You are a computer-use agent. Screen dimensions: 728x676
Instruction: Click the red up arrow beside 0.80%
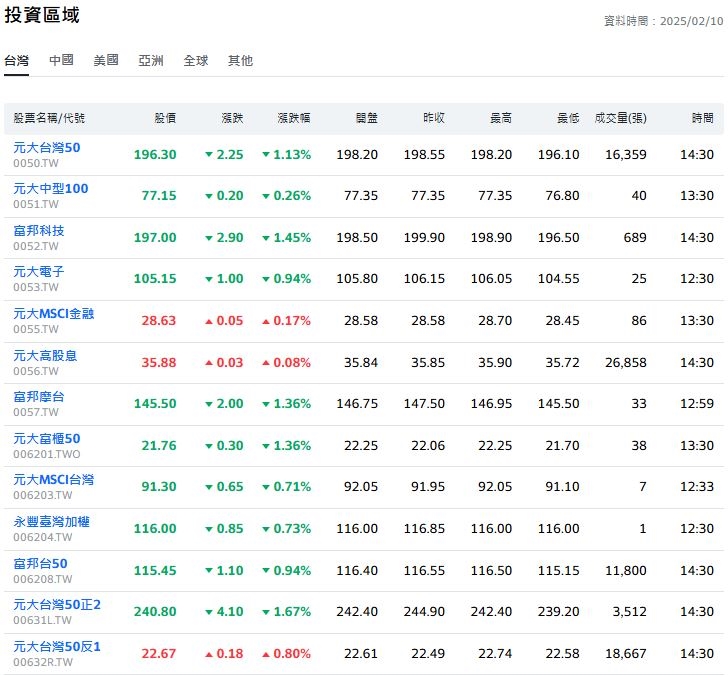click(x=266, y=654)
